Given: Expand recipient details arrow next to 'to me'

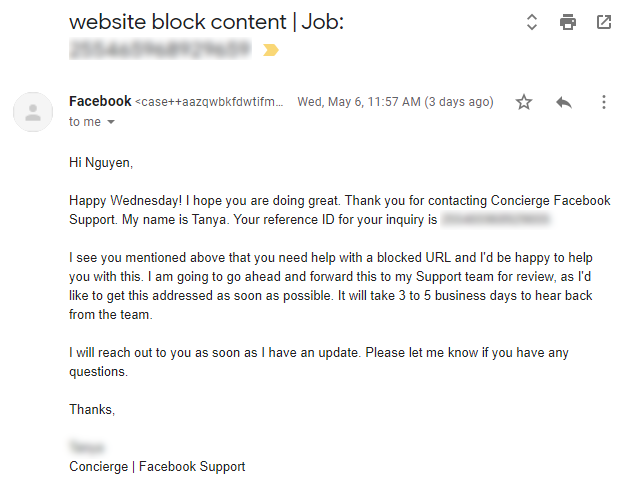Looking at the screenshot, I should [111, 122].
